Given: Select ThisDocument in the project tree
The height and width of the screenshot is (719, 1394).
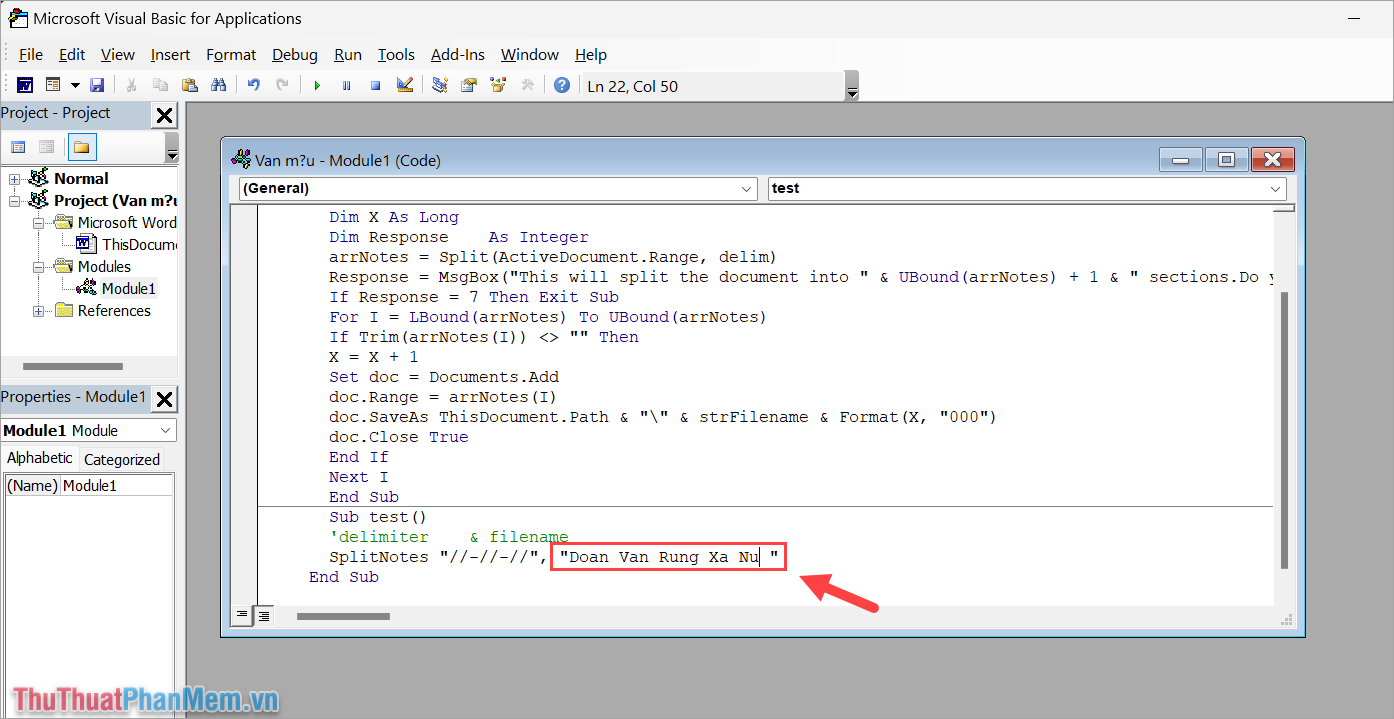Looking at the screenshot, I should [138, 245].
